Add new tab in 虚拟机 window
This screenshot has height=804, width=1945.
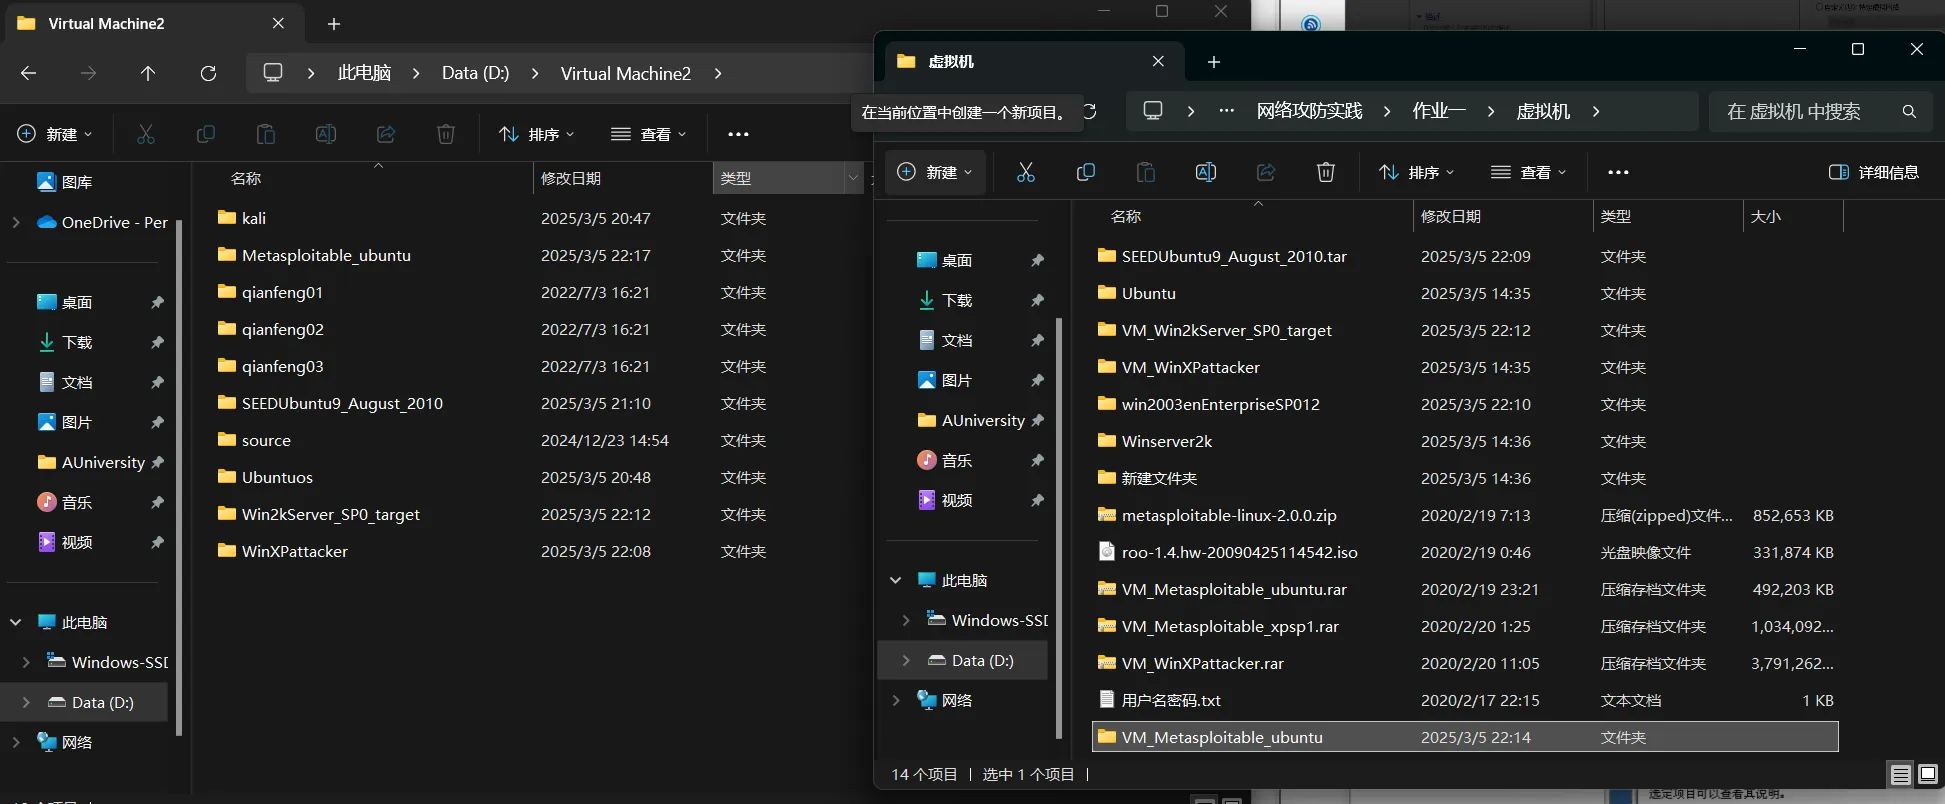point(1213,62)
